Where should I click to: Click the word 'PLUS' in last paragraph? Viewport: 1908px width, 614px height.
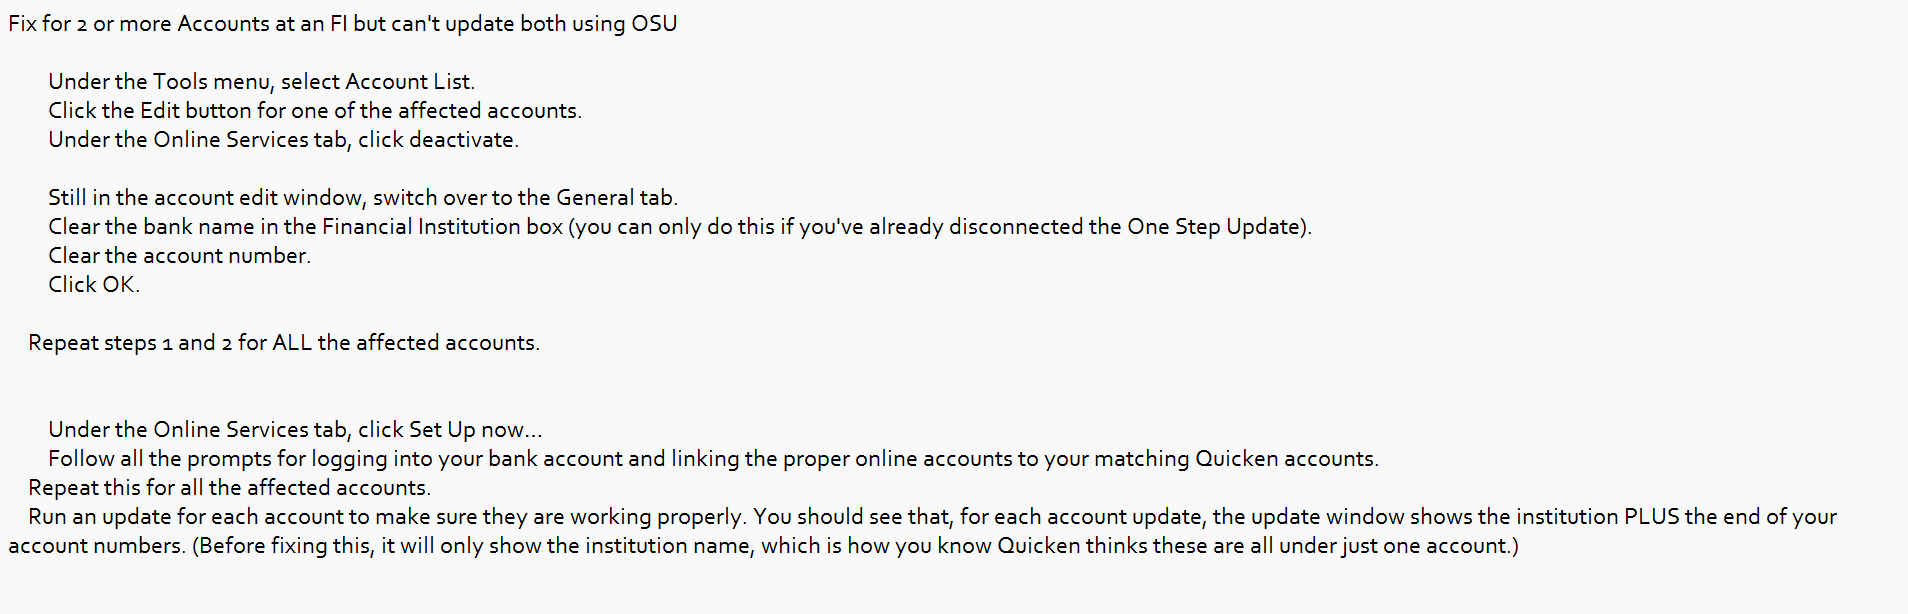pyautogui.click(x=1652, y=517)
